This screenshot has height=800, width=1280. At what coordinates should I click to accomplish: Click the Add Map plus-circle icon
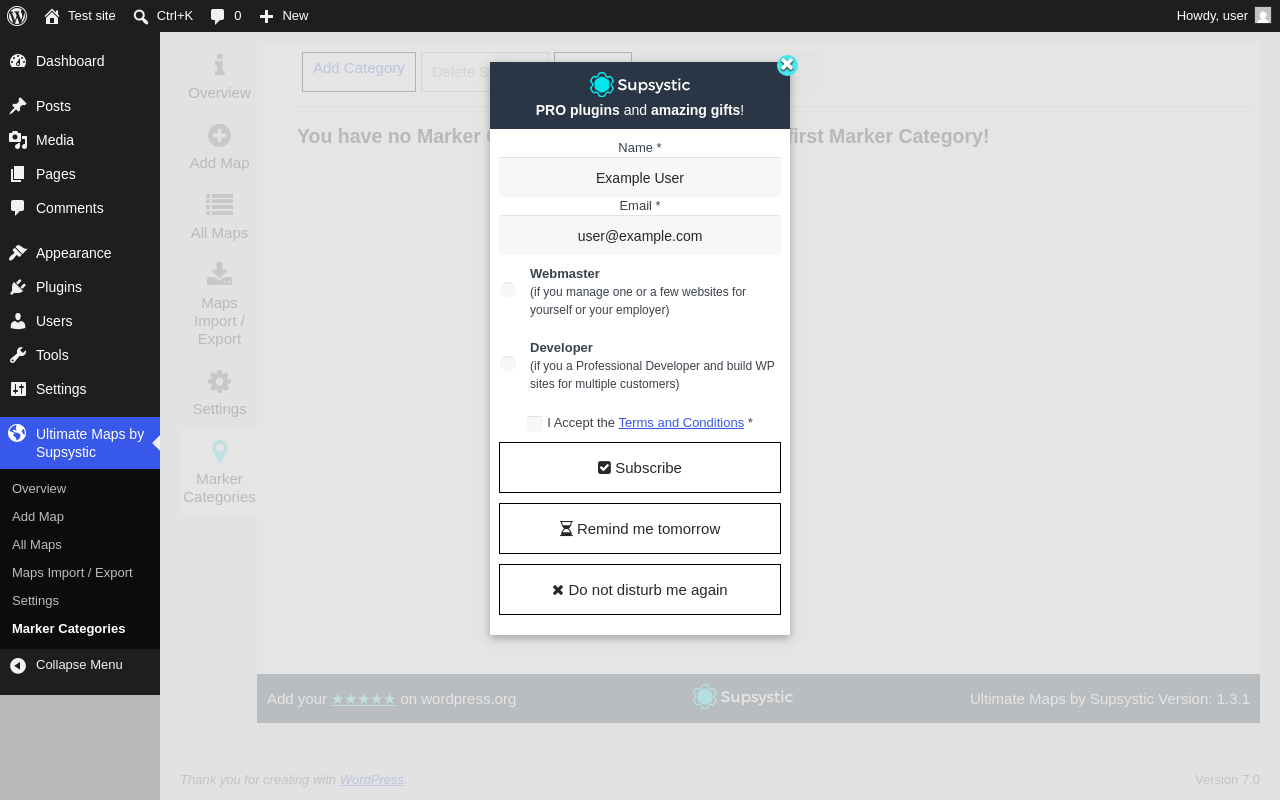click(219, 135)
